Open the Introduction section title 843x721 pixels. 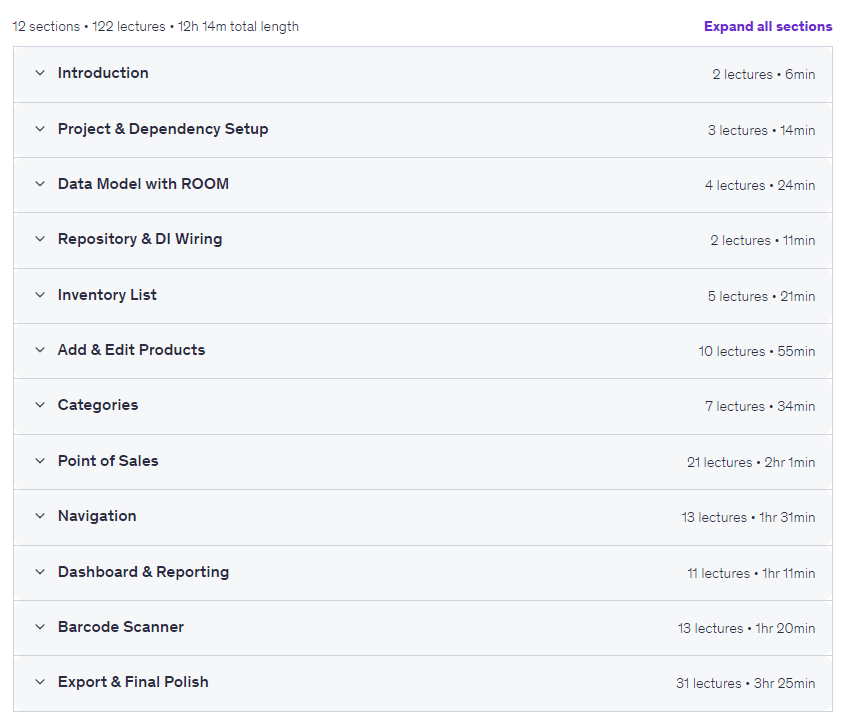pyautogui.click(x=103, y=73)
